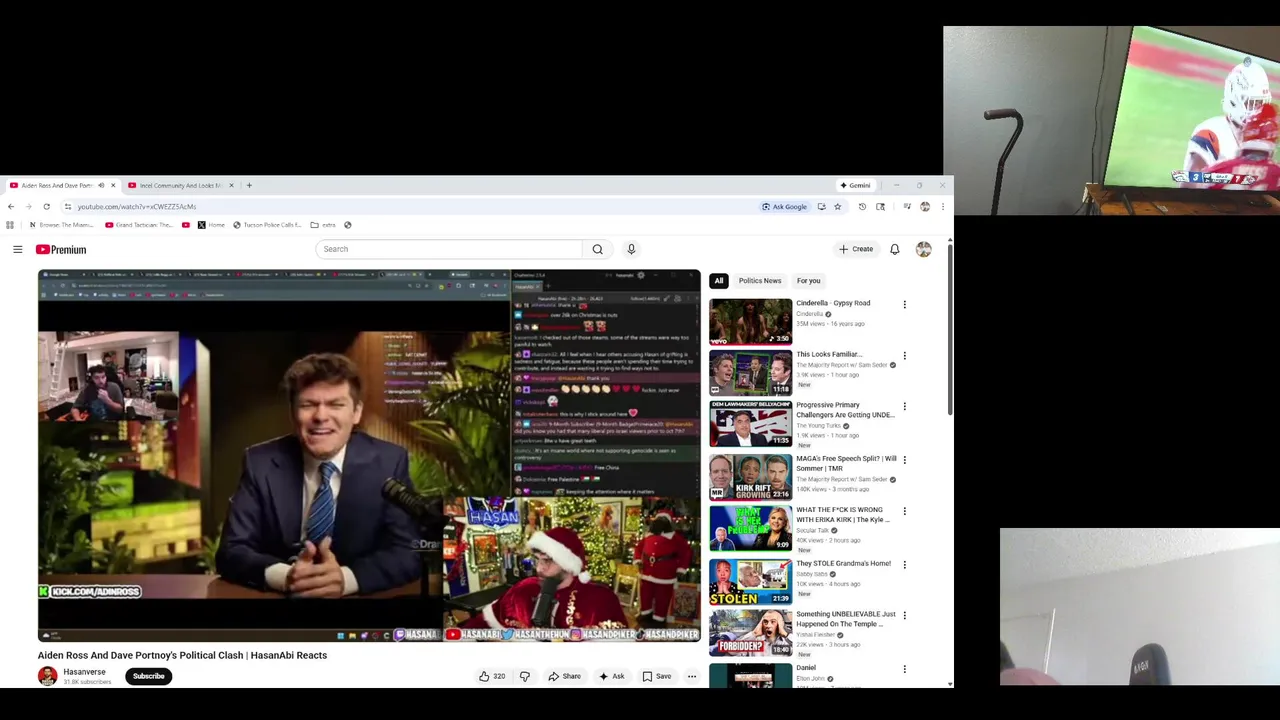
Task: Open browser history clock icon
Action: point(862,207)
